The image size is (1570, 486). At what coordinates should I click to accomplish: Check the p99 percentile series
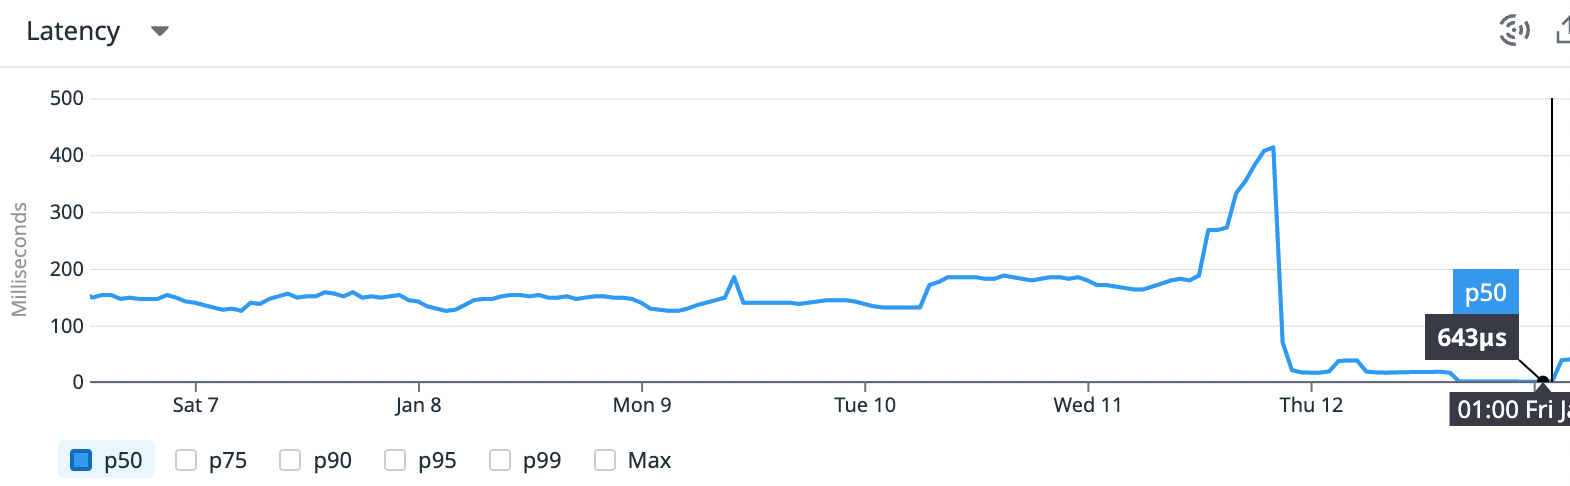(500, 460)
